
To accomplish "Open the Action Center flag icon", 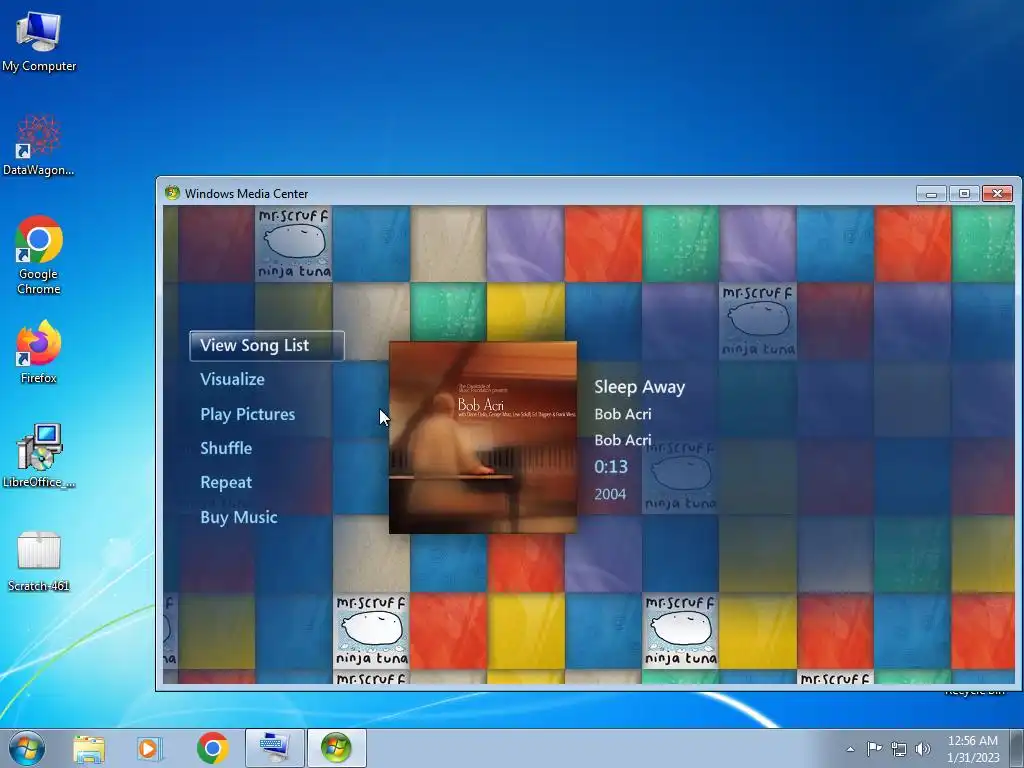I will tap(874, 748).
